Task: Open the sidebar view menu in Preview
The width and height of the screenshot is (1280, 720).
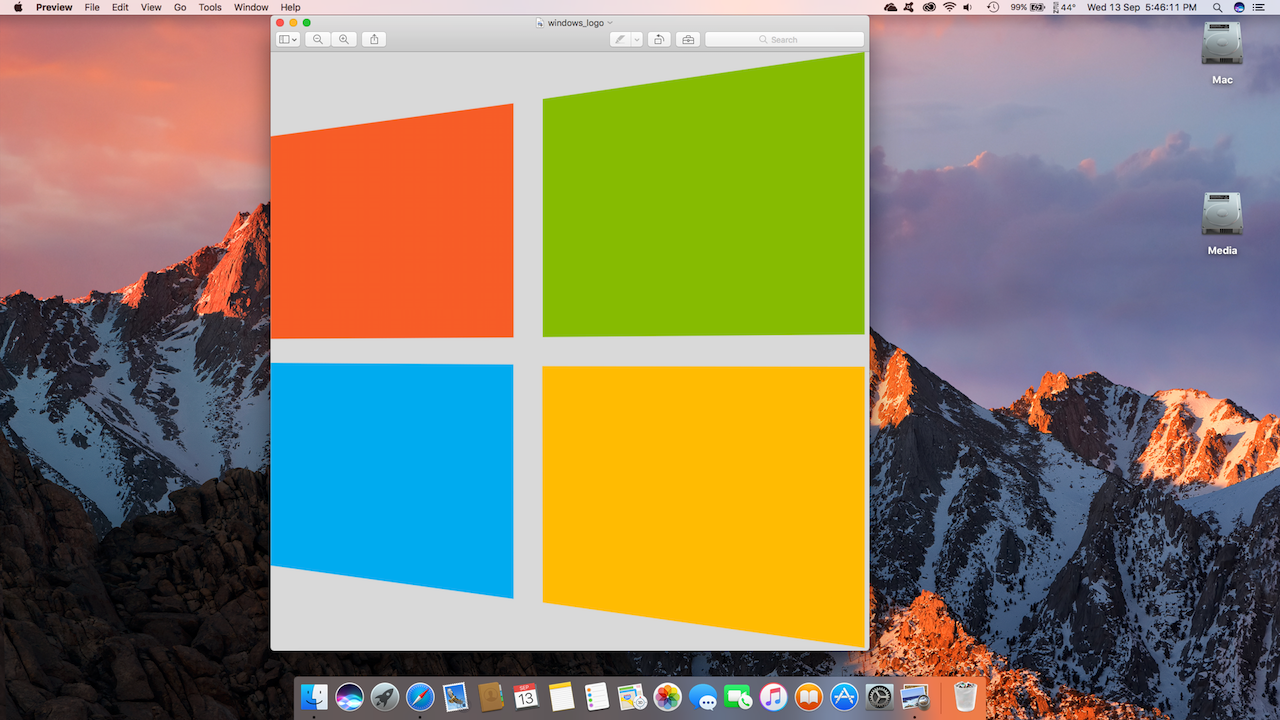Action: (x=288, y=39)
